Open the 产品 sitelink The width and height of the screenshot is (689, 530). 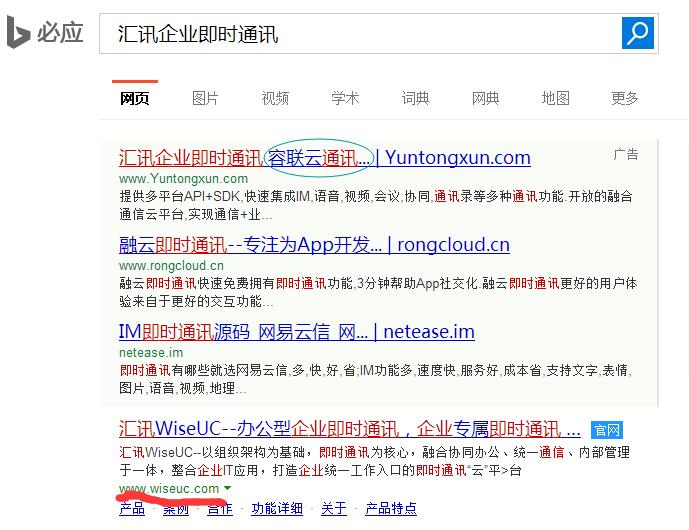pos(132,508)
